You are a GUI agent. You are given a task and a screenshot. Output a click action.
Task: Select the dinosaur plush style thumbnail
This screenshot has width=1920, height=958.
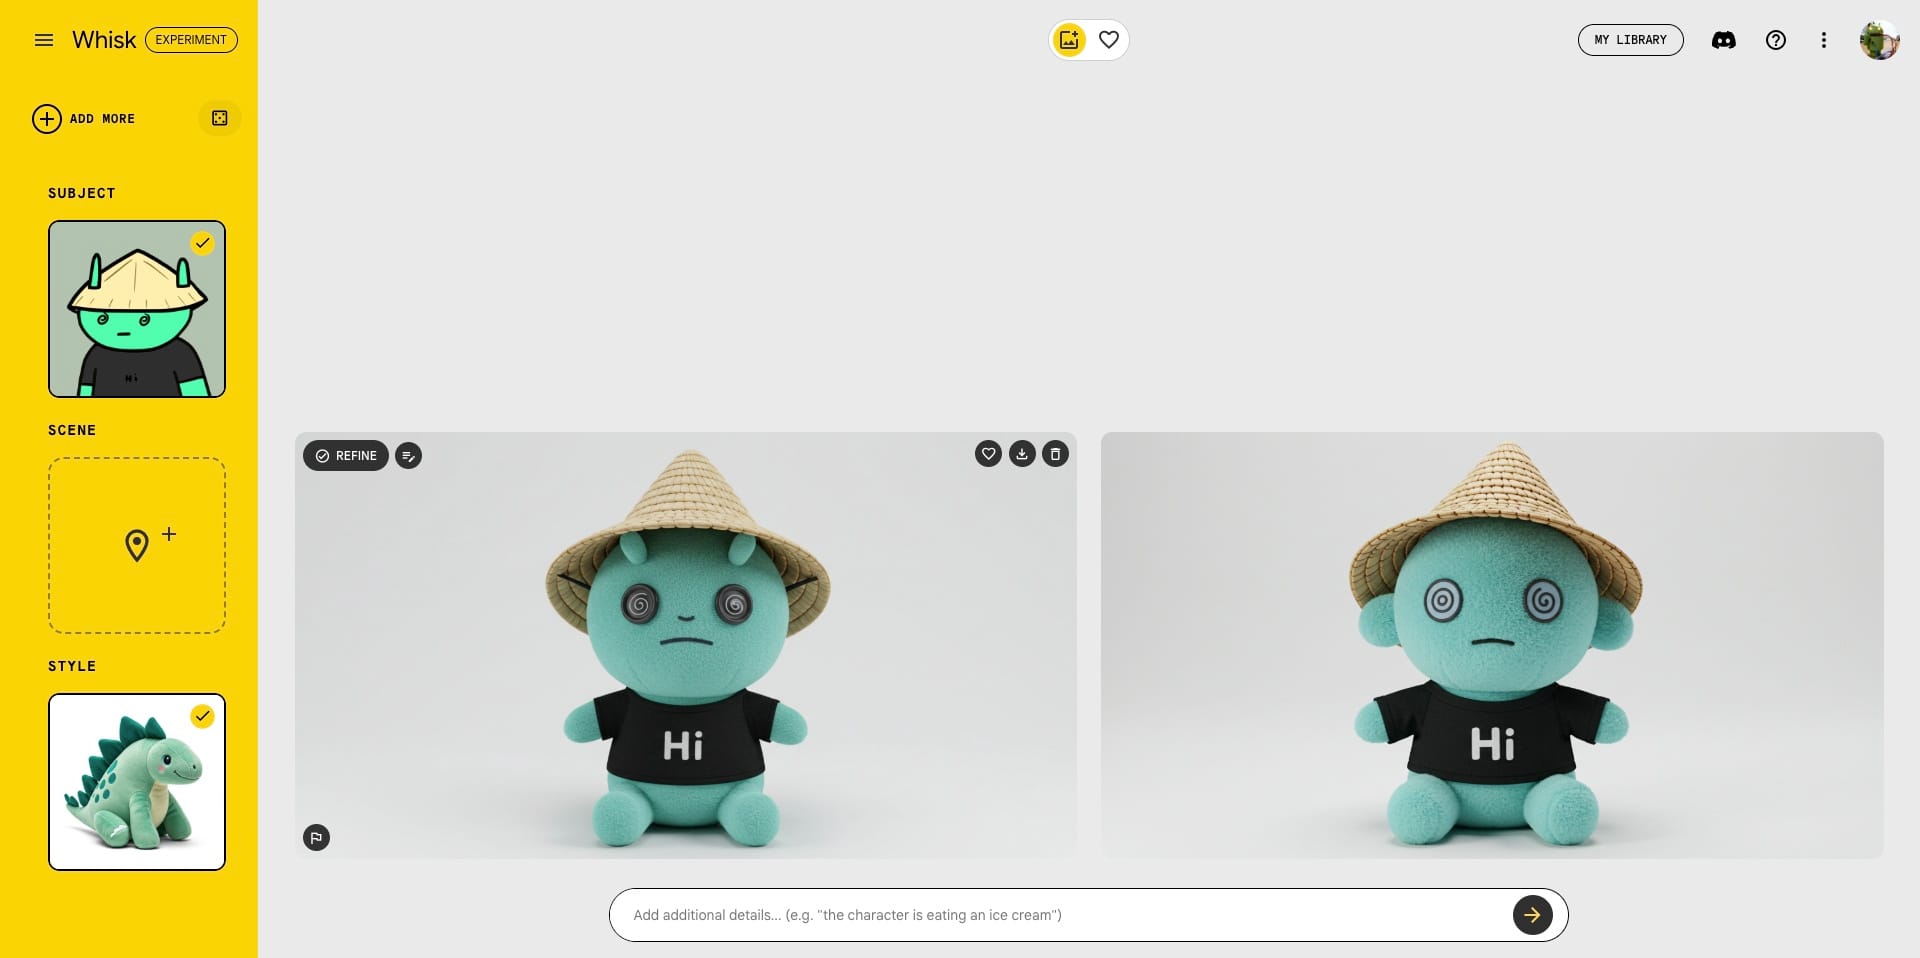point(137,782)
